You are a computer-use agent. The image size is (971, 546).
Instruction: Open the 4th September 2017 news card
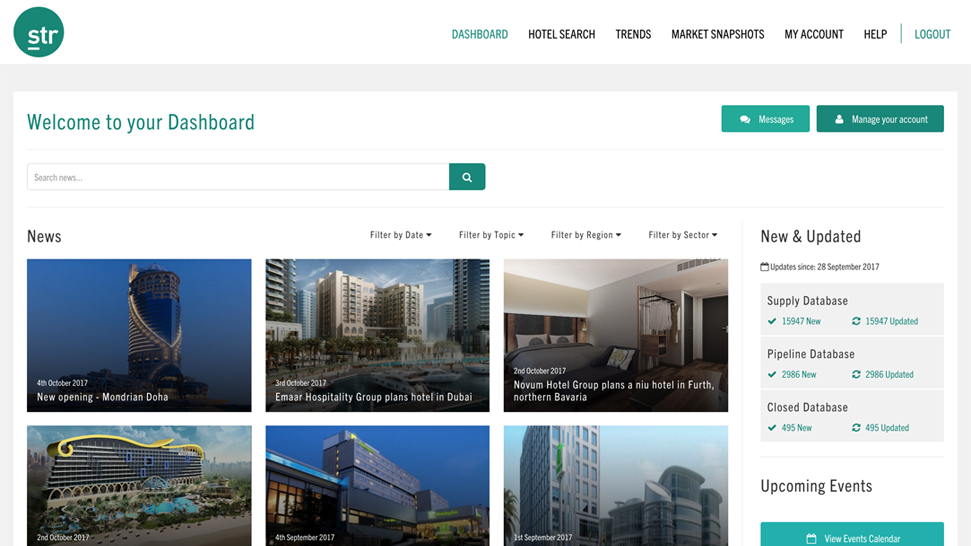coord(377,486)
